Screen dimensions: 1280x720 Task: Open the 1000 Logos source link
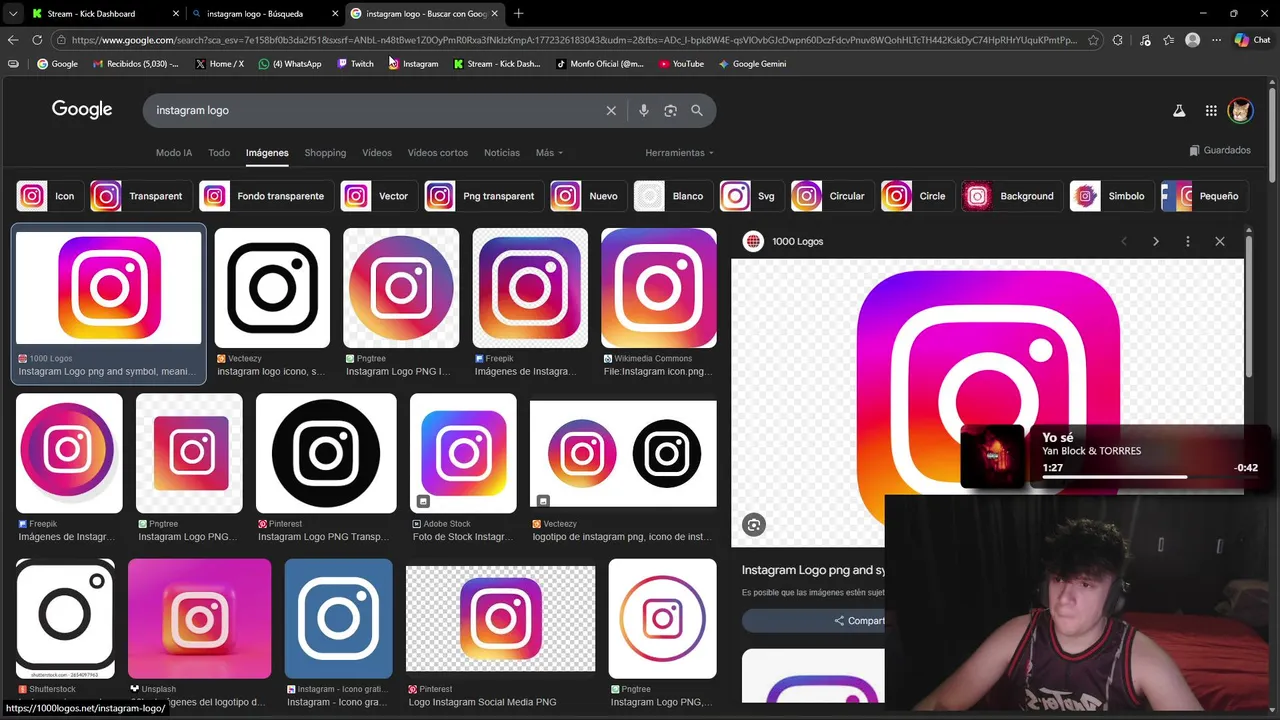point(786,241)
